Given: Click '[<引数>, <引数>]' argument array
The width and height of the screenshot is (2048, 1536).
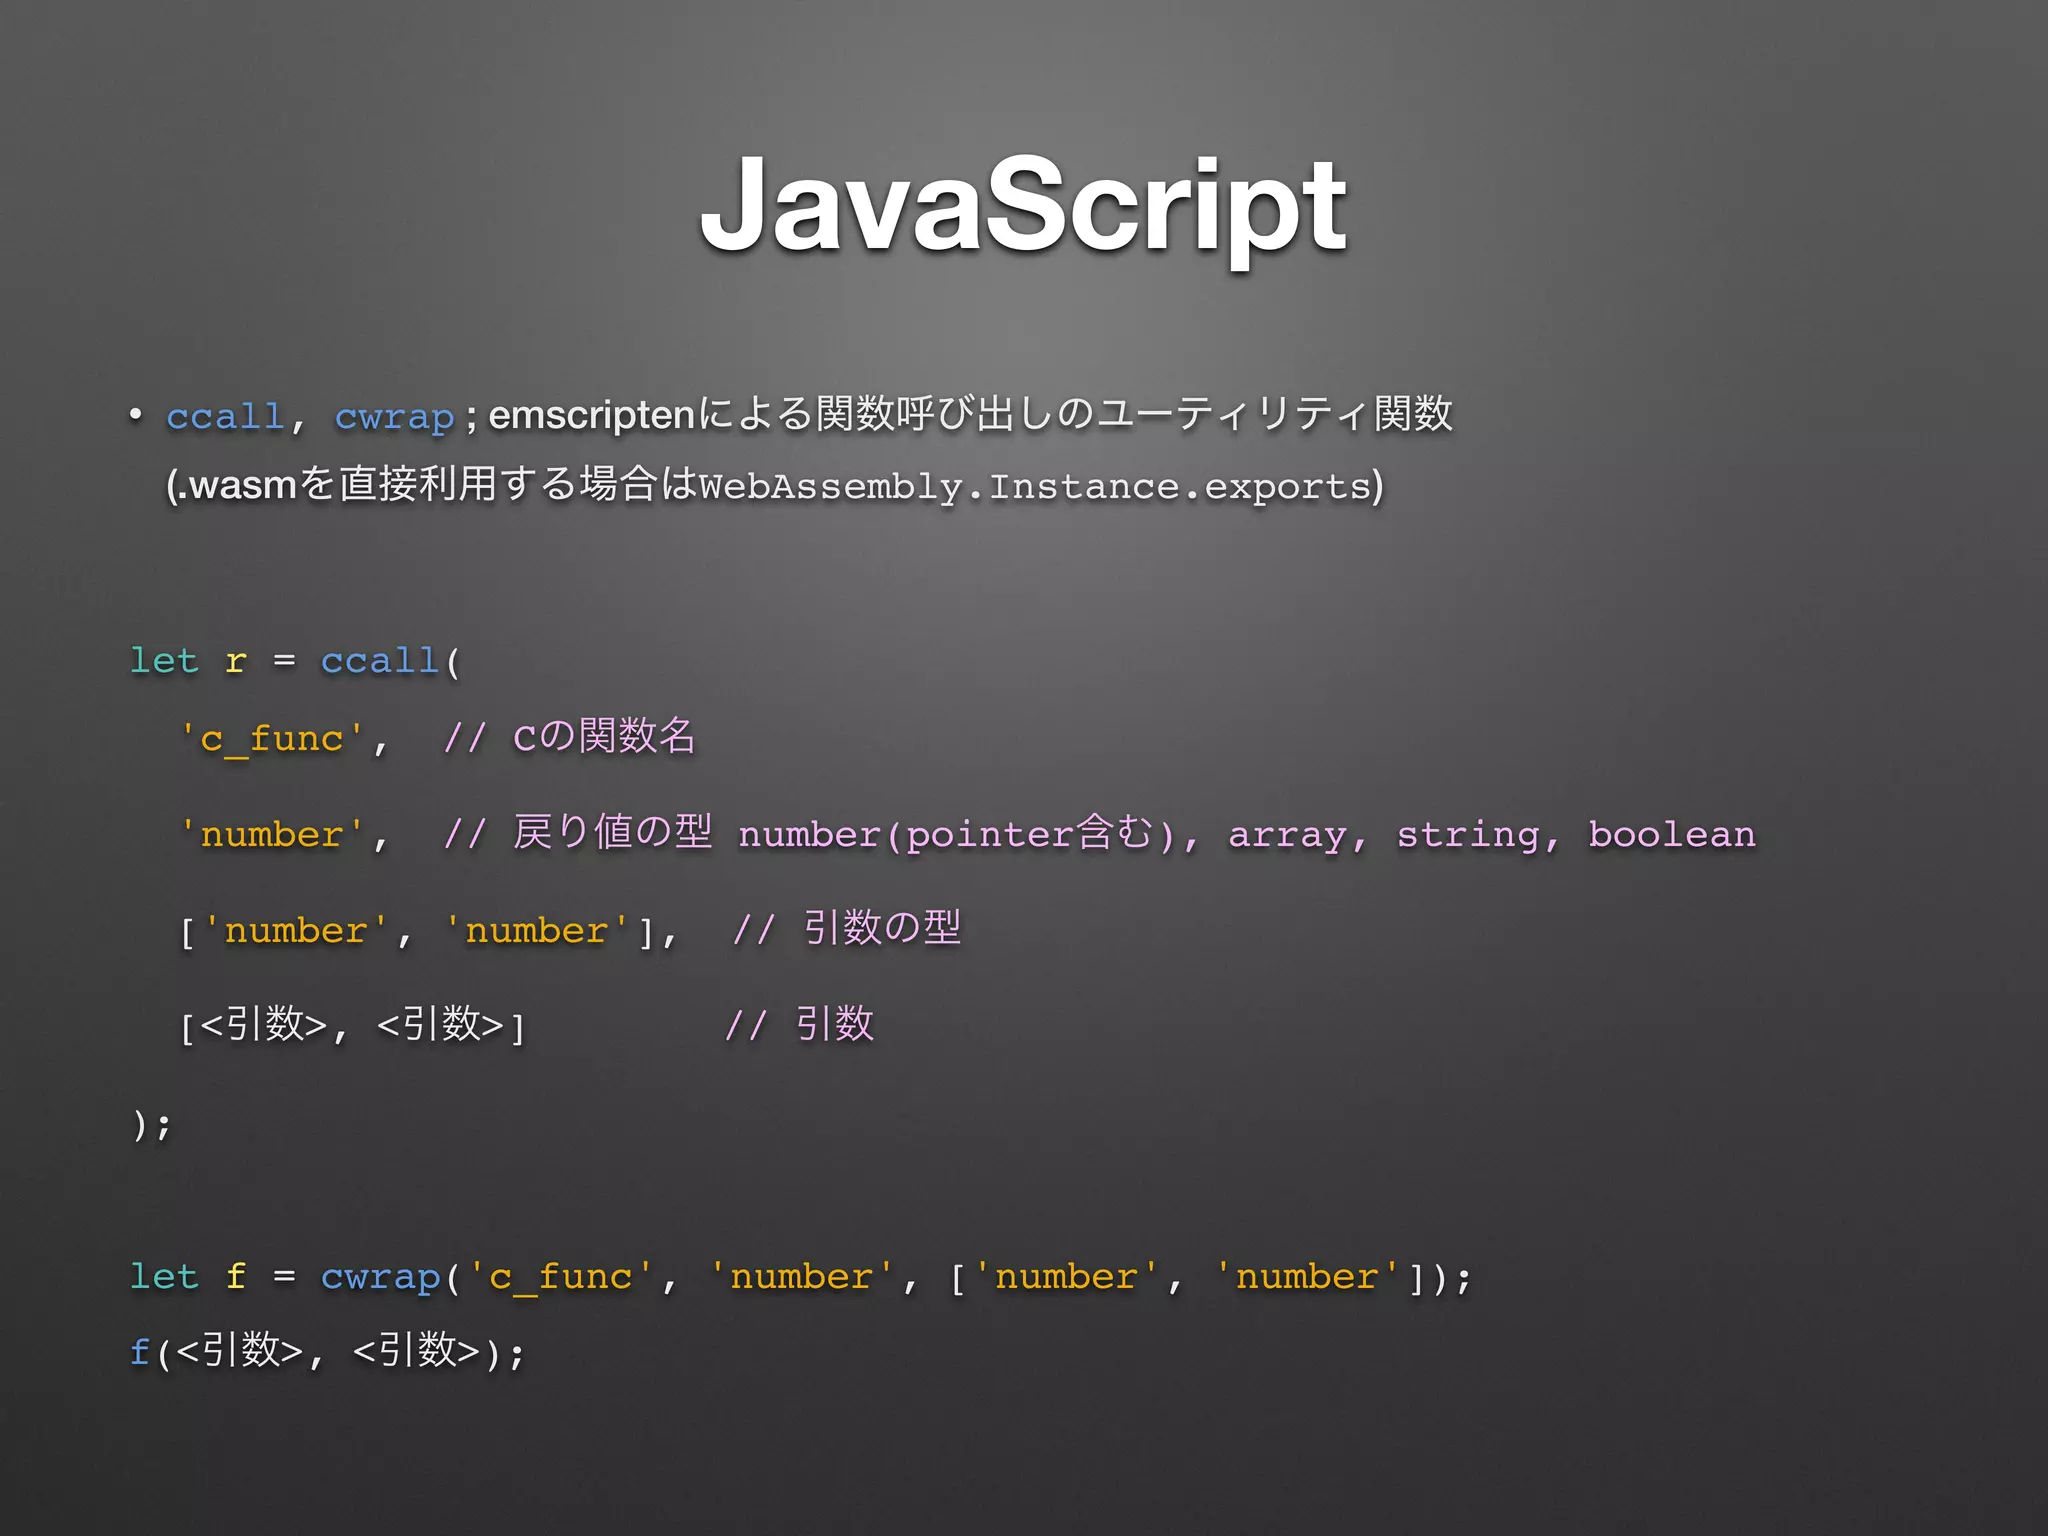Looking at the screenshot, I should pos(353,1025).
